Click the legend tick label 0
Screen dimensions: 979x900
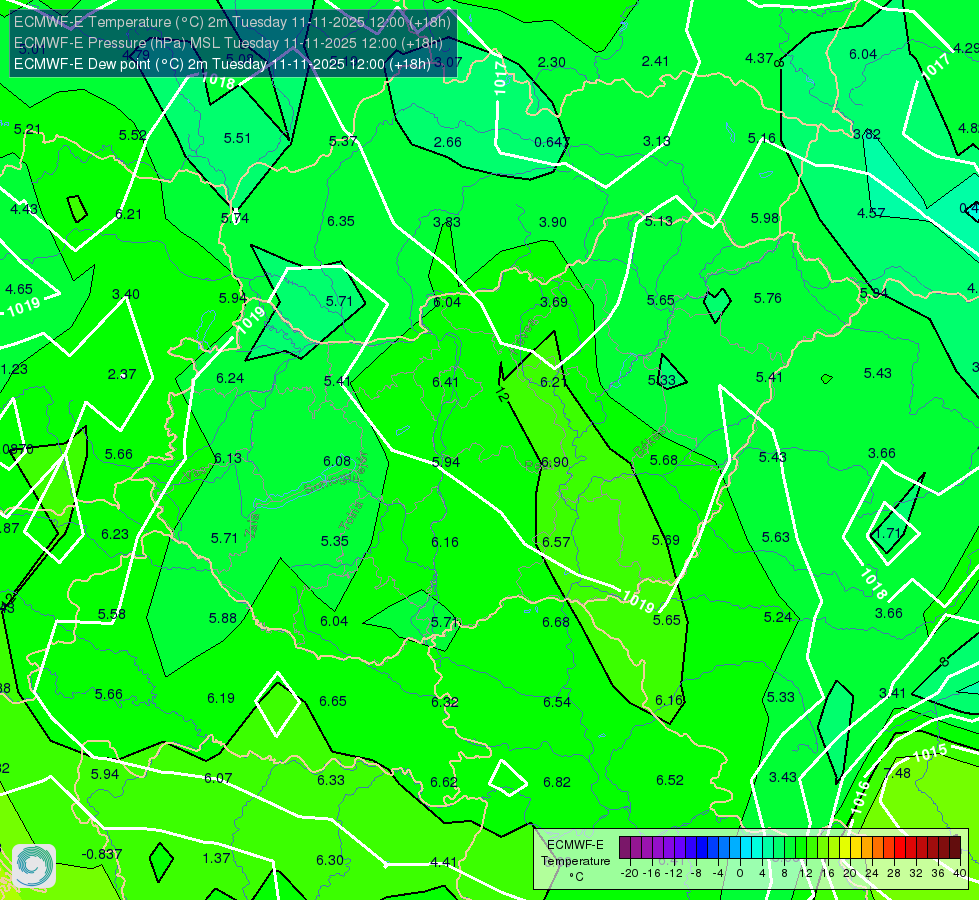click(x=740, y=873)
